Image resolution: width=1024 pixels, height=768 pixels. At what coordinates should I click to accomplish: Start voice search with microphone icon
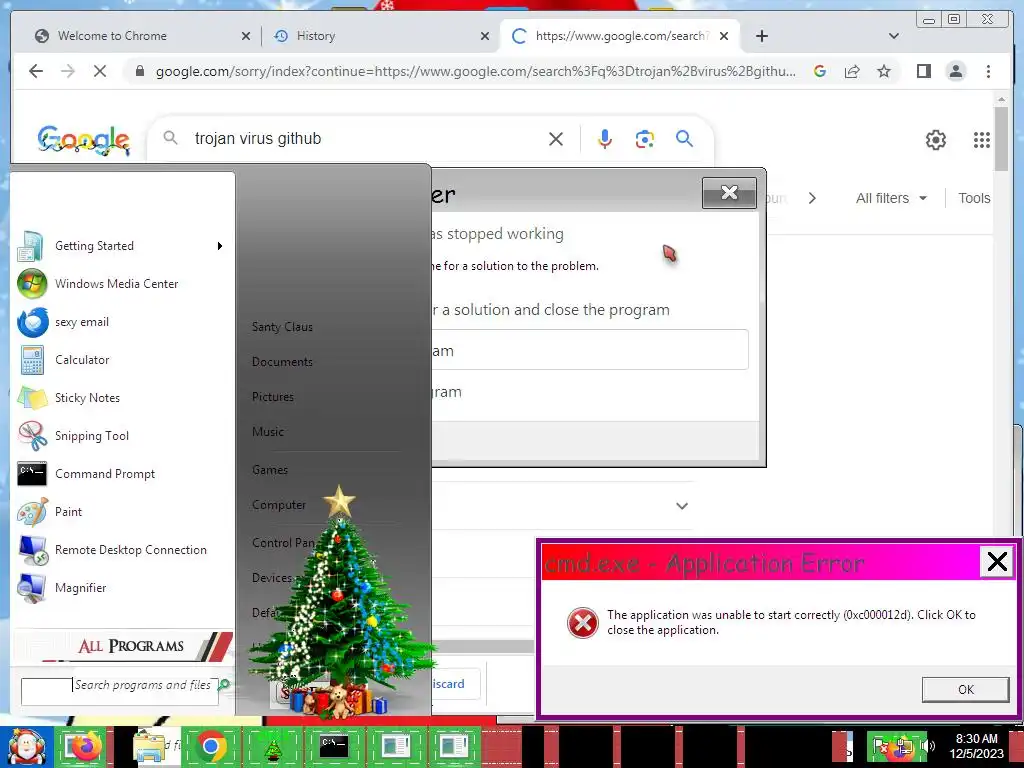(605, 138)
